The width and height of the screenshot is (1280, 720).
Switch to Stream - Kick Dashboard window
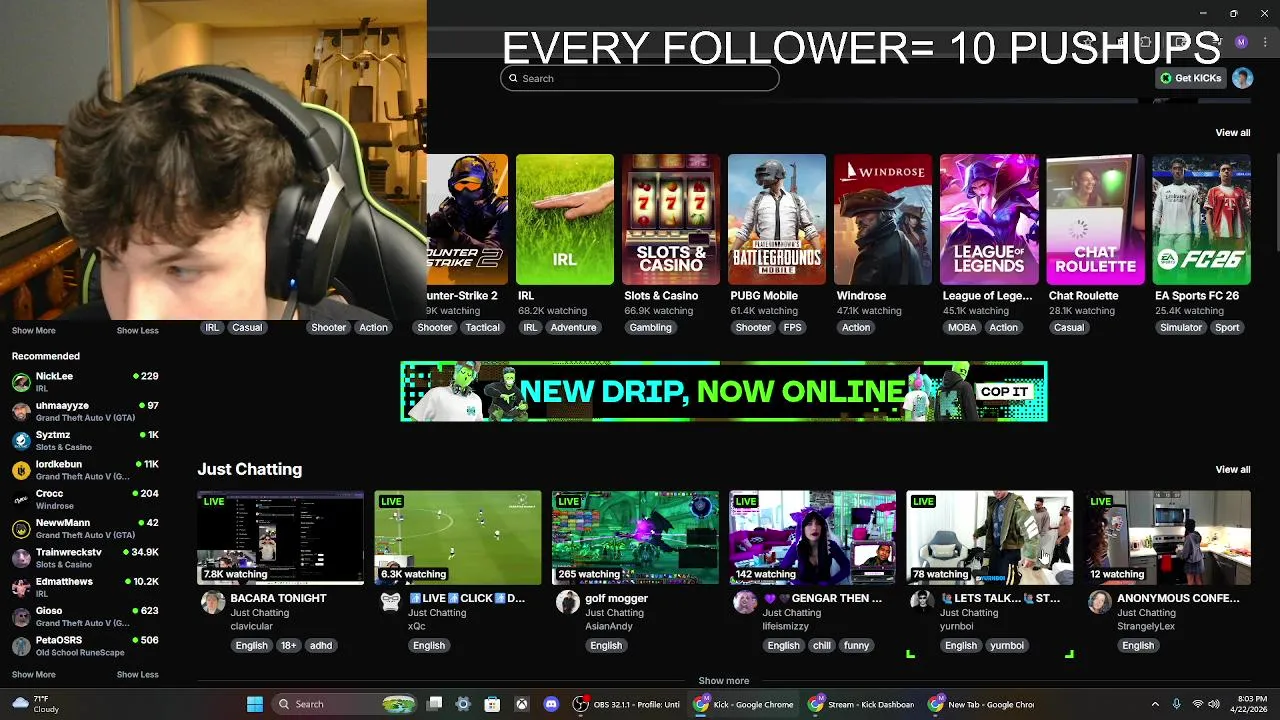[x=861, y=704]
